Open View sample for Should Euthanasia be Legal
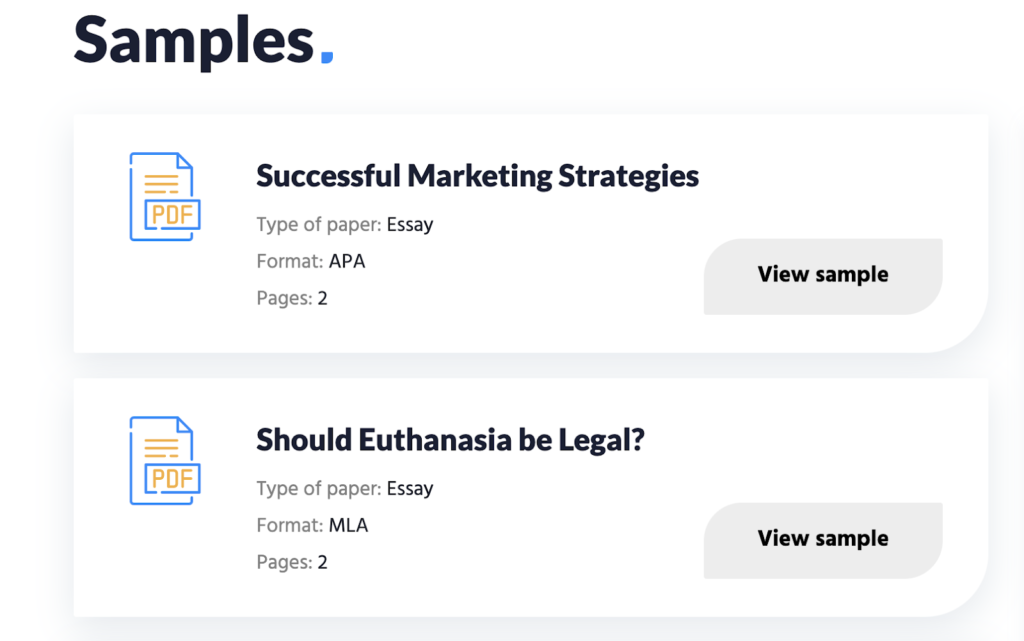The image size is (1024, 641). (x=823, y=540)
